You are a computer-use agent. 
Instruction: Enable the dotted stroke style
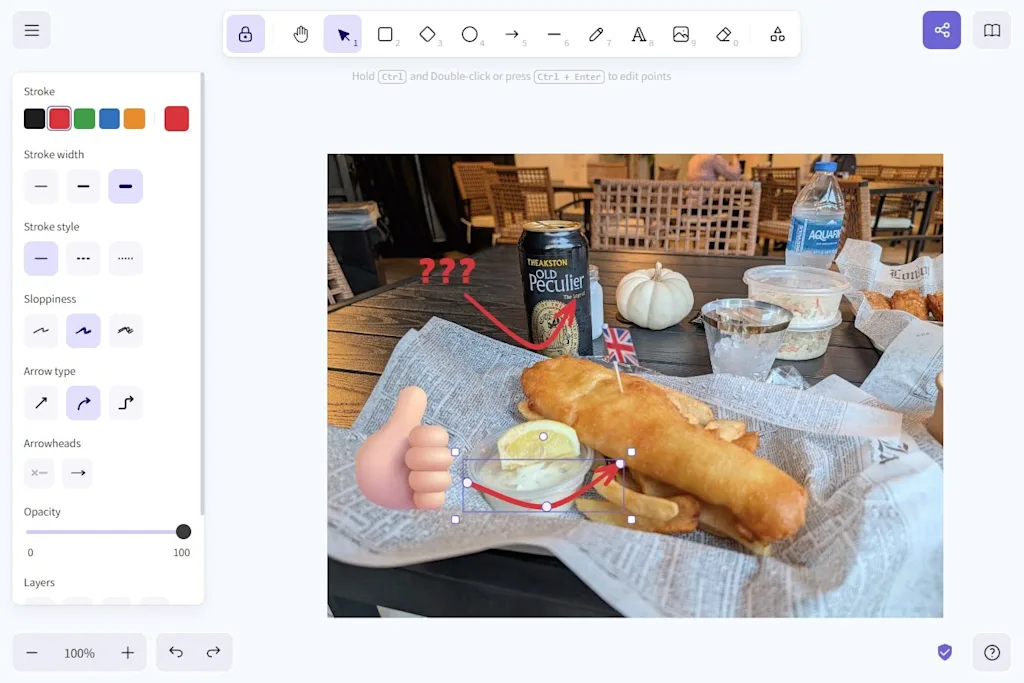click(125, 258)
